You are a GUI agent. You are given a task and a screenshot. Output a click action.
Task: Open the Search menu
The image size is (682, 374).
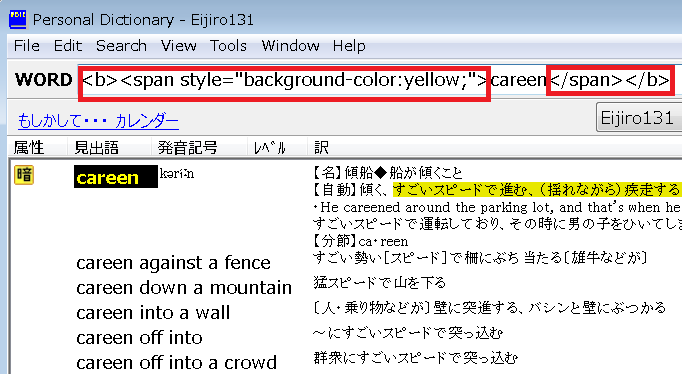click(x=121, y=46)
